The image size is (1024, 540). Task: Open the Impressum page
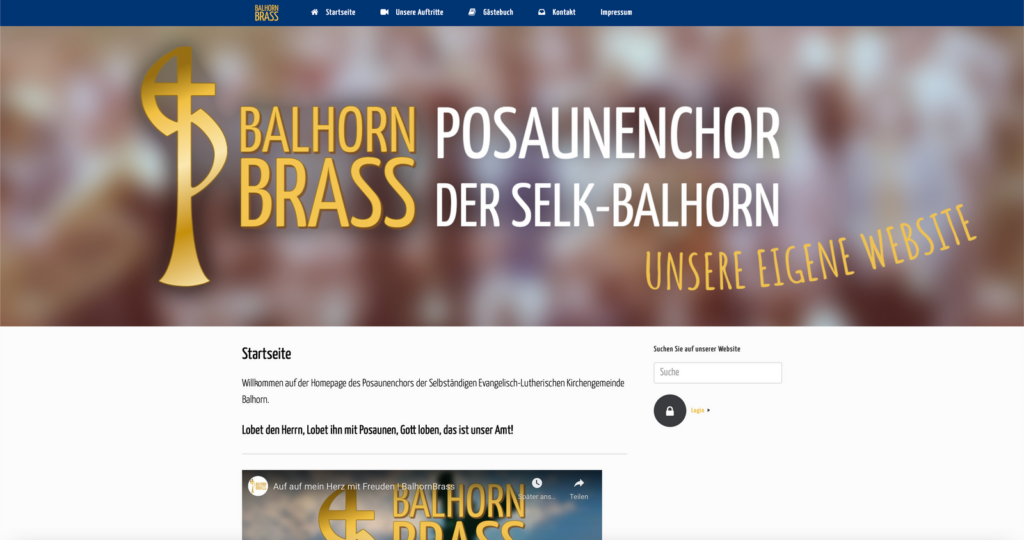(616, 12)
